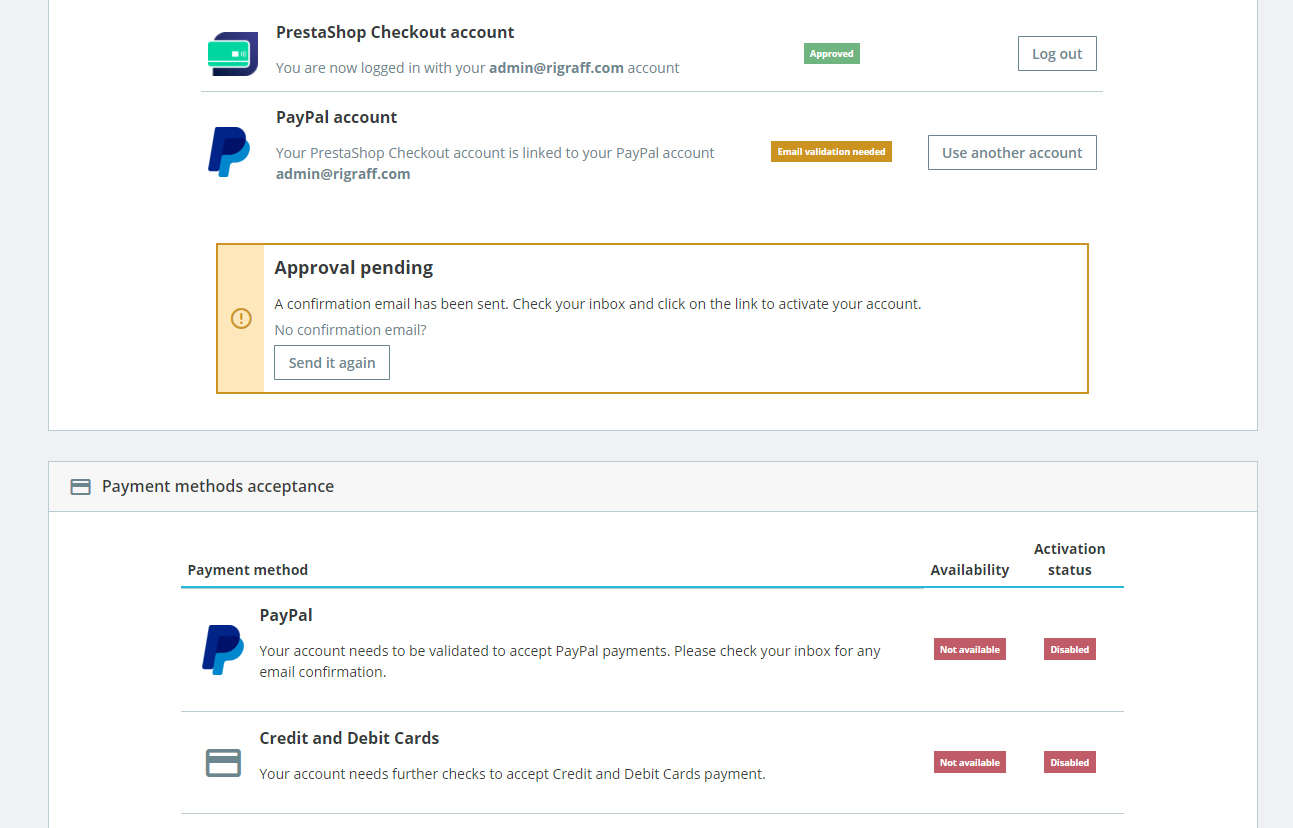Image resolution: width=1293 pixels, height=828 pixels.
Task: Click PayPal row Not available badge
Action: coord(970,650)
